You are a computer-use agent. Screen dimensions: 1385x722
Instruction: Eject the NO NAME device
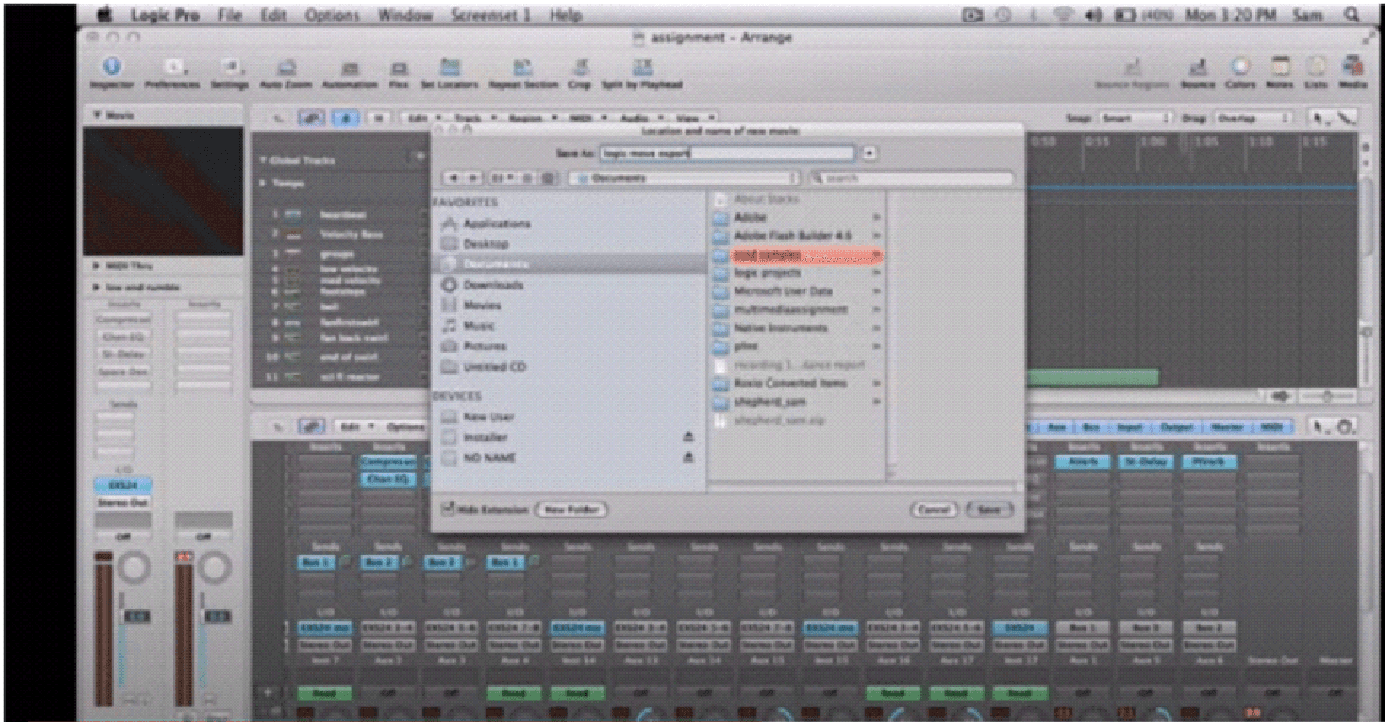[x=688, y=458]
